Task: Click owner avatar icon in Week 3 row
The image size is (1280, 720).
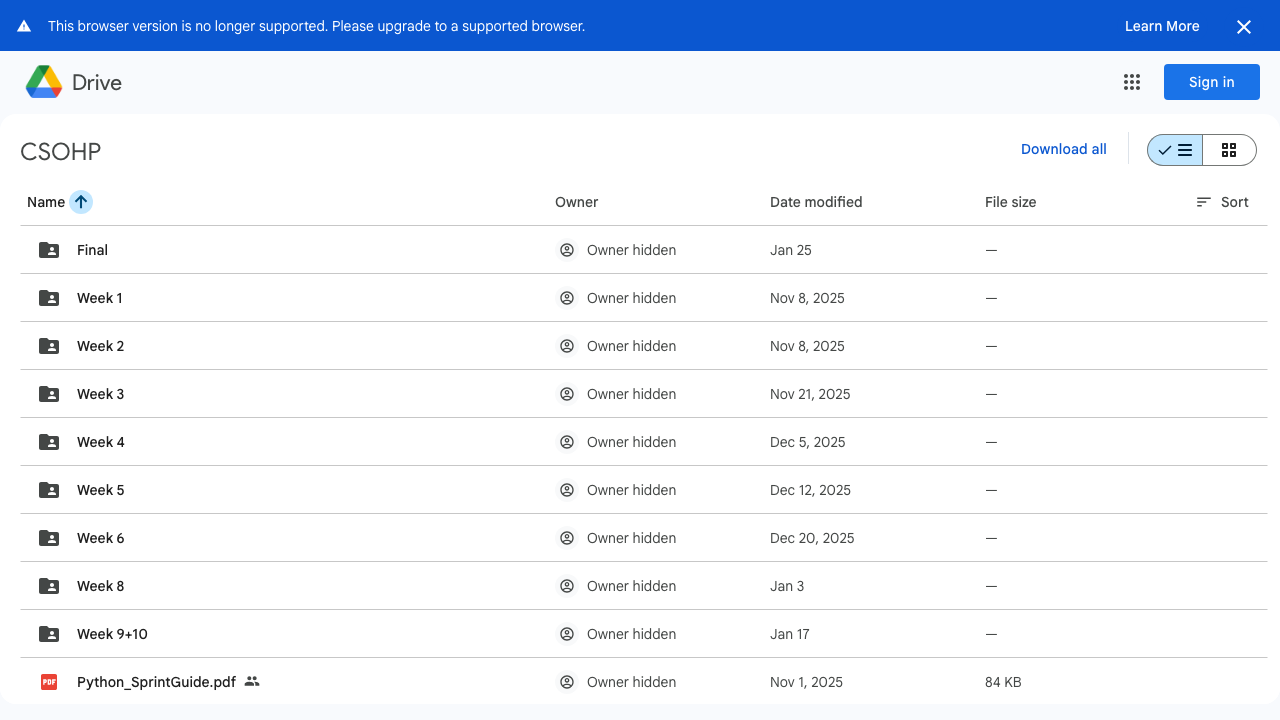Action: 567,394
